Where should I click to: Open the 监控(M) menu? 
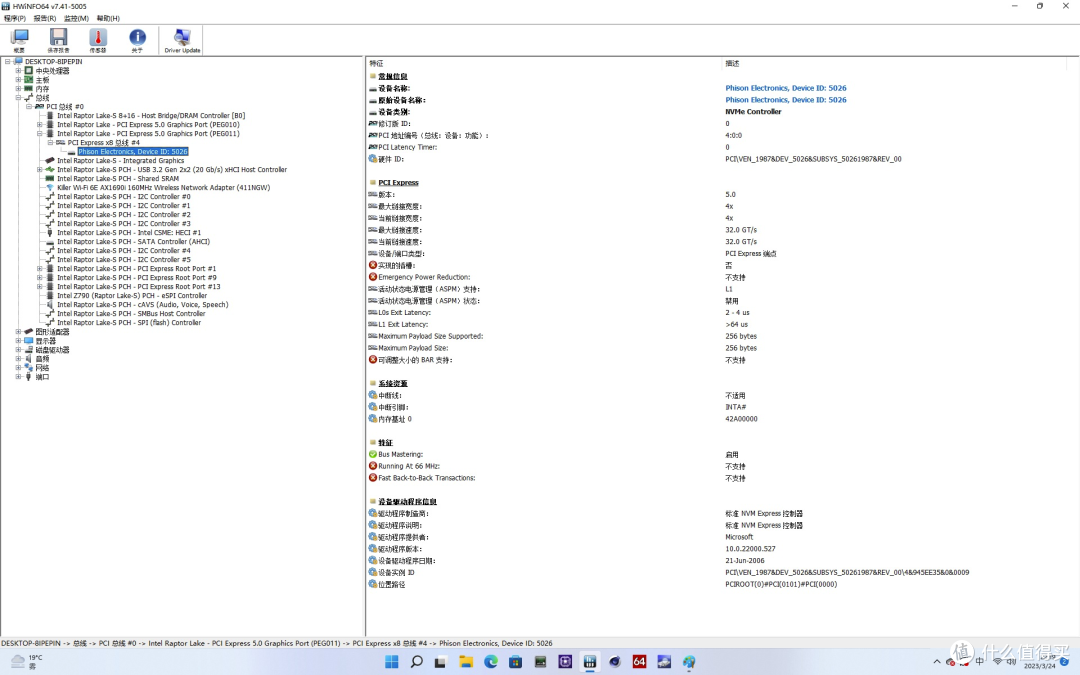(x=76, y=19)
